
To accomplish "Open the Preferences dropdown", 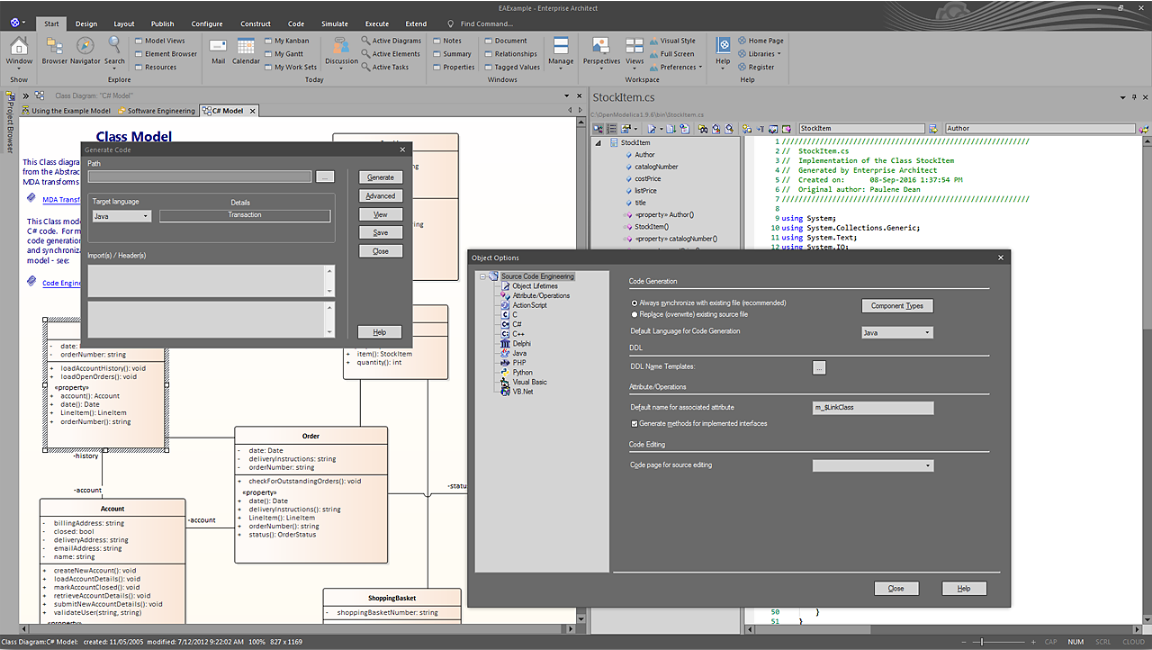I will 676,68.
